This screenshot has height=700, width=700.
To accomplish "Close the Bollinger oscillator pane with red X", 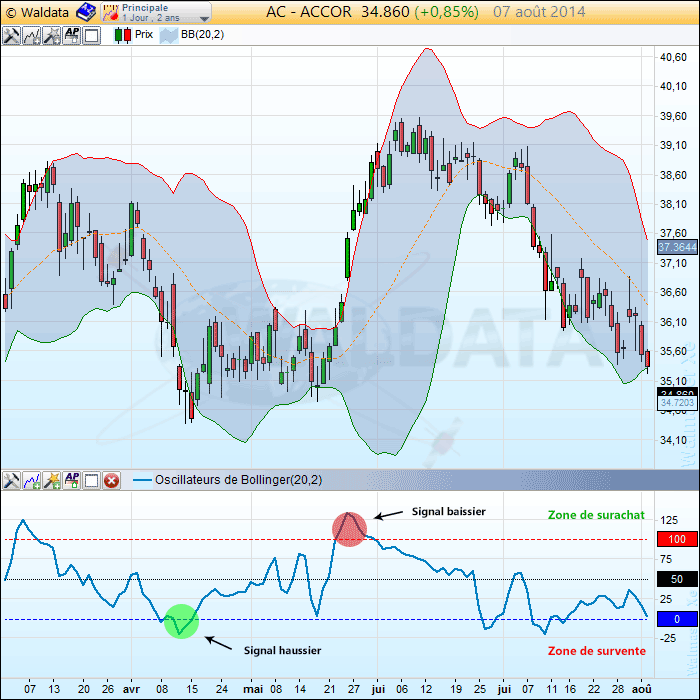I will tap(111, 481).
